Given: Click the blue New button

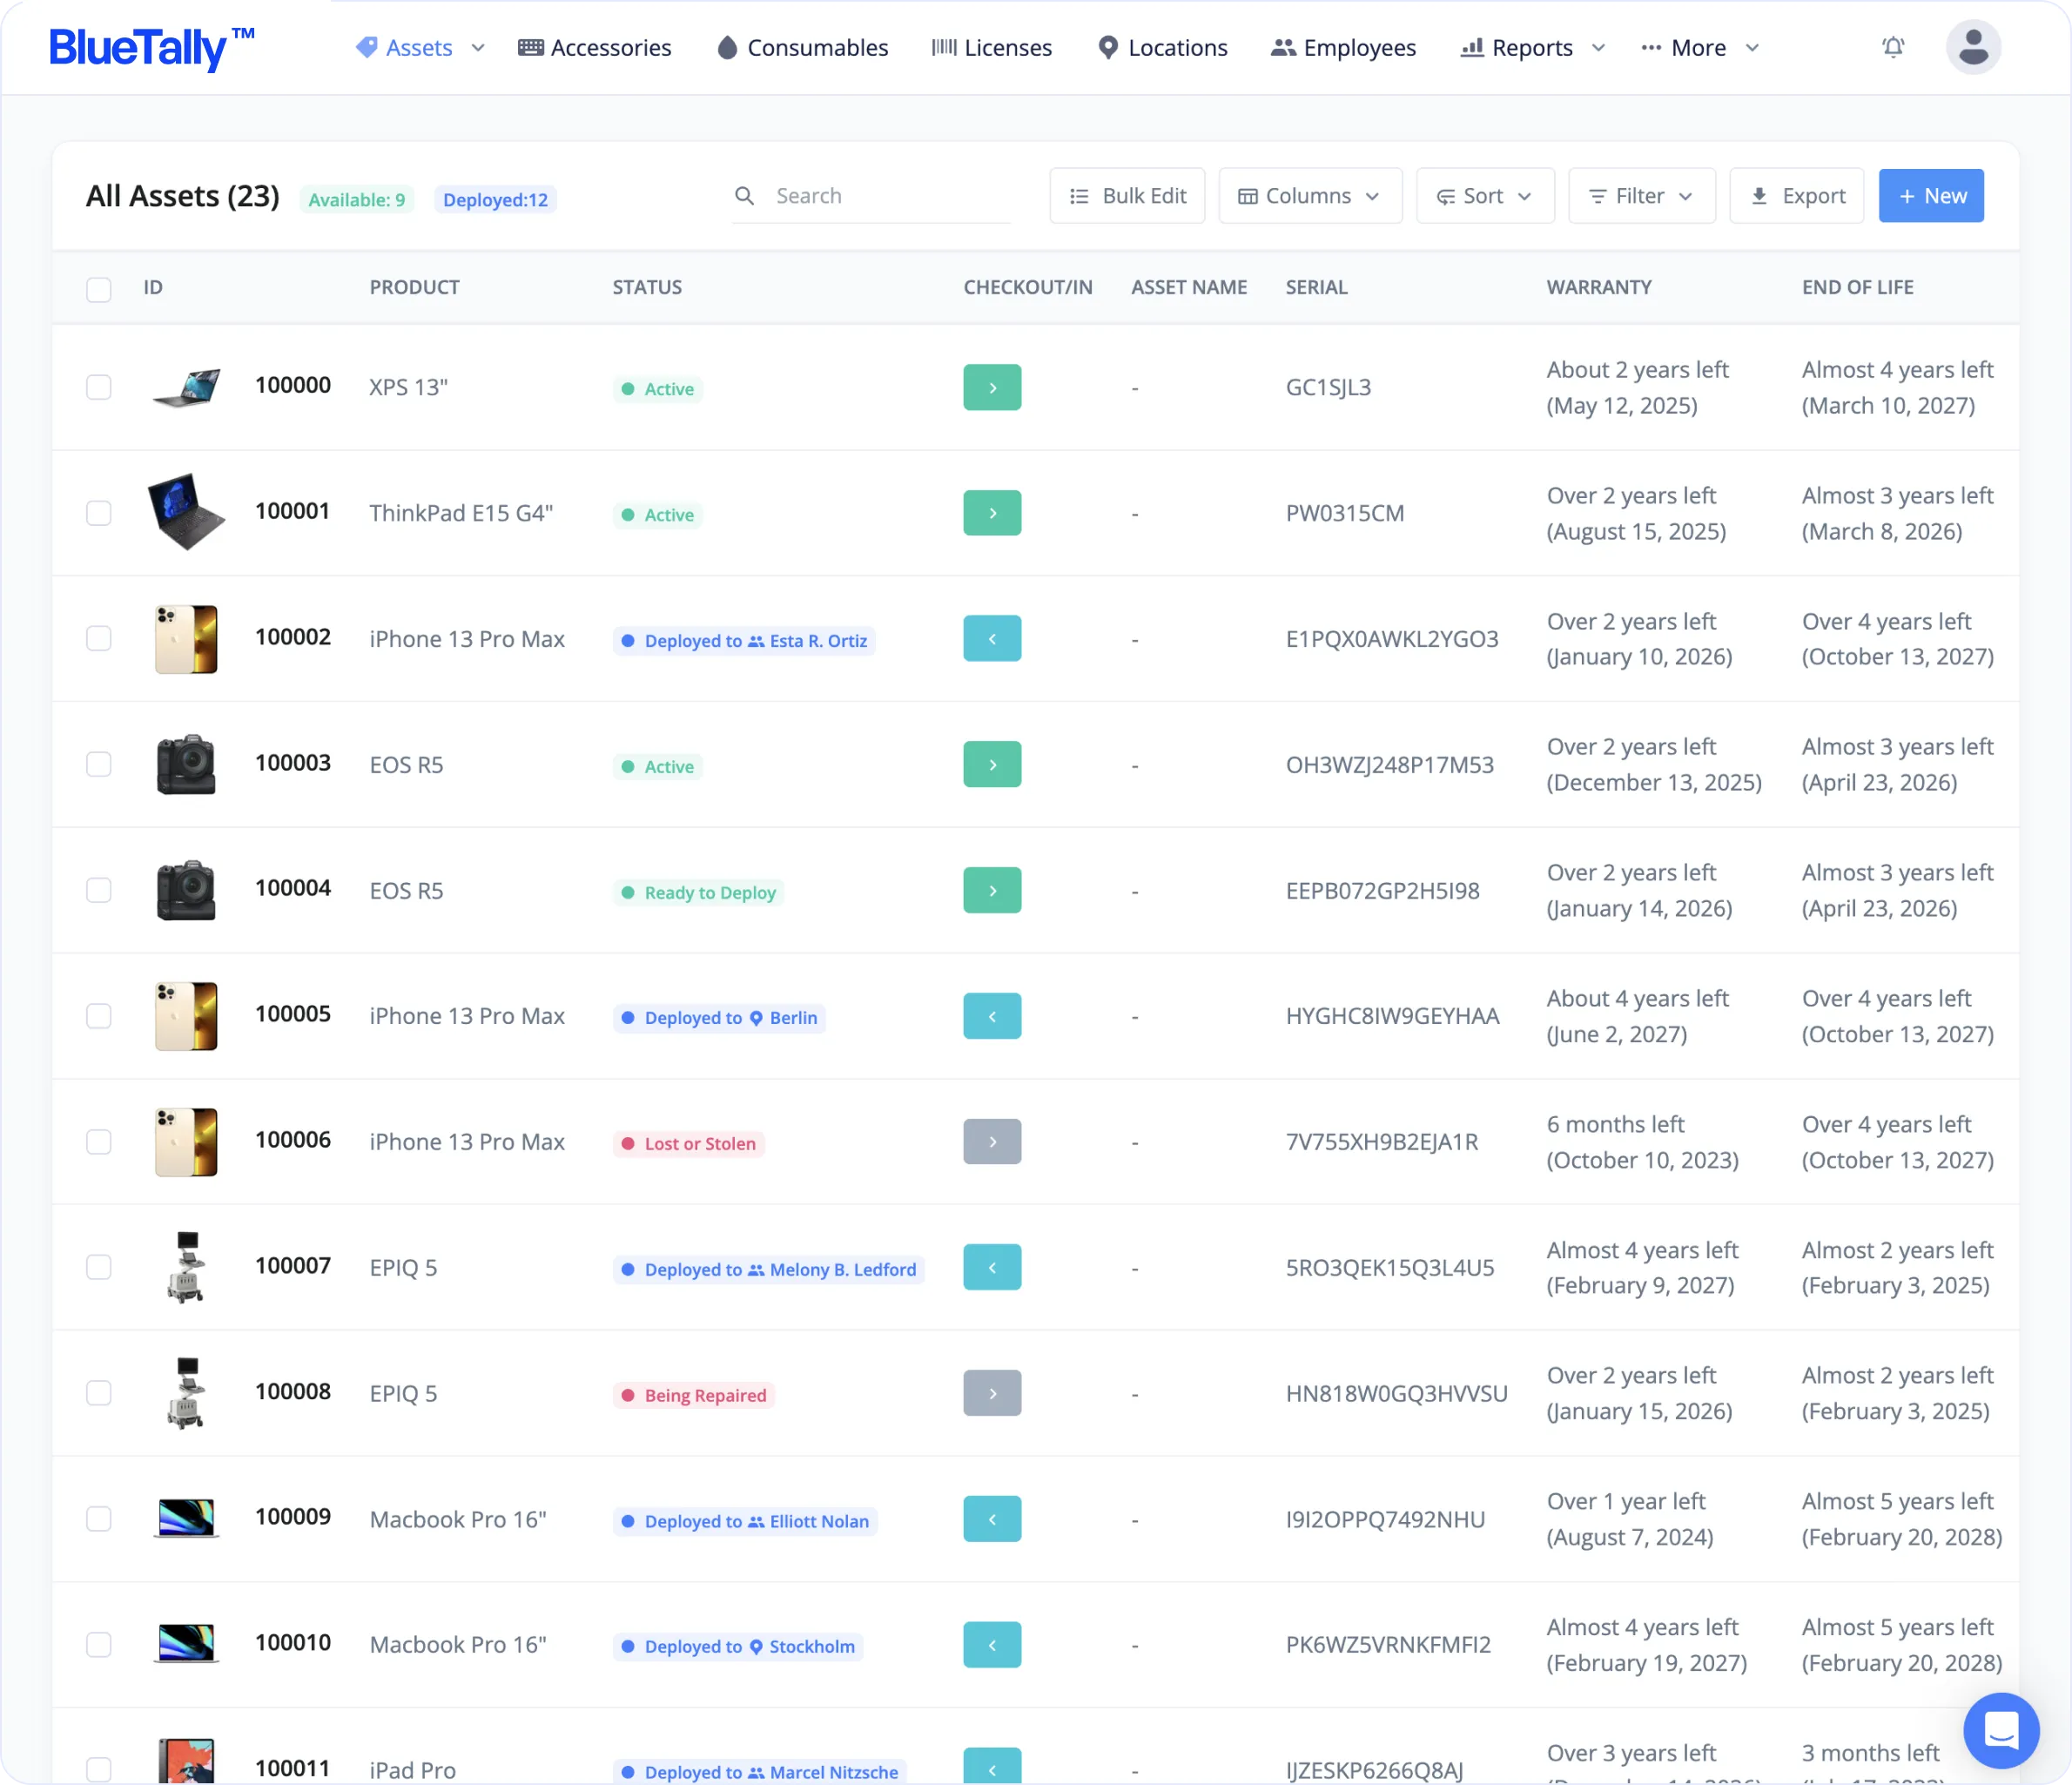Looking at the screenshot, I should click(x=1930, y=196).
